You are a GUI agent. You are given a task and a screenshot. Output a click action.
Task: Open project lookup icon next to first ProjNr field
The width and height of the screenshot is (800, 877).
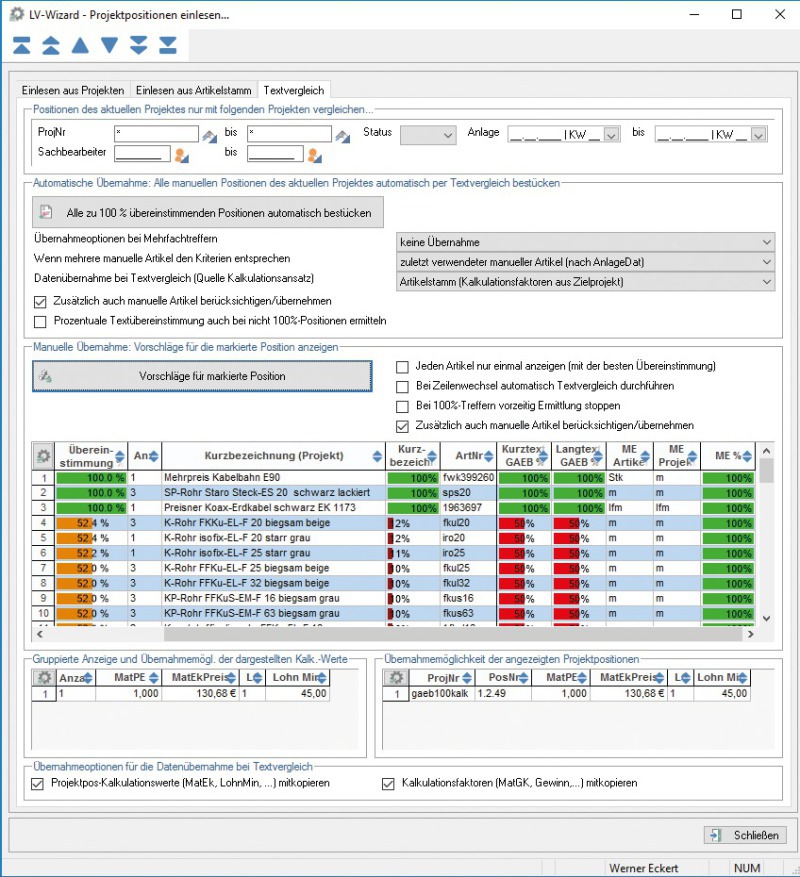[209, 135]
